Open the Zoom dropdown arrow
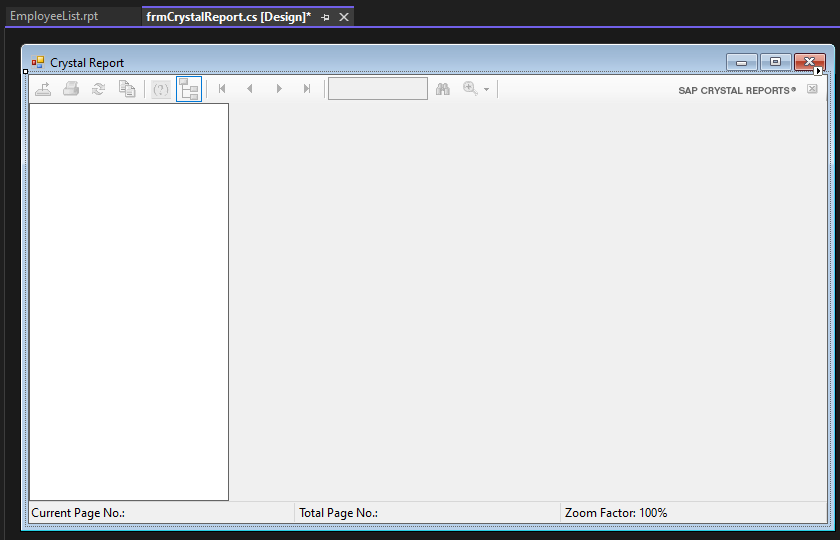 486,89
